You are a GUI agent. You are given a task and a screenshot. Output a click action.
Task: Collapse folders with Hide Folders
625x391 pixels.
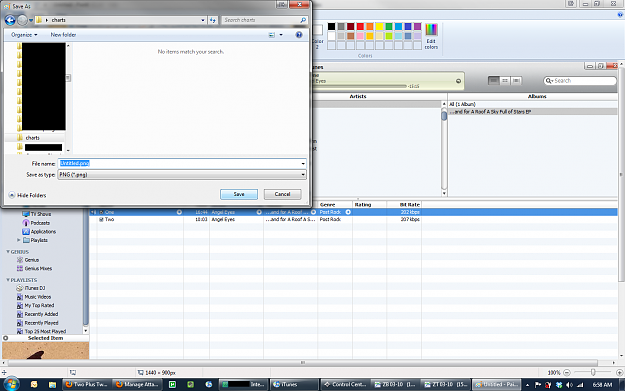[x=28, y=195]
